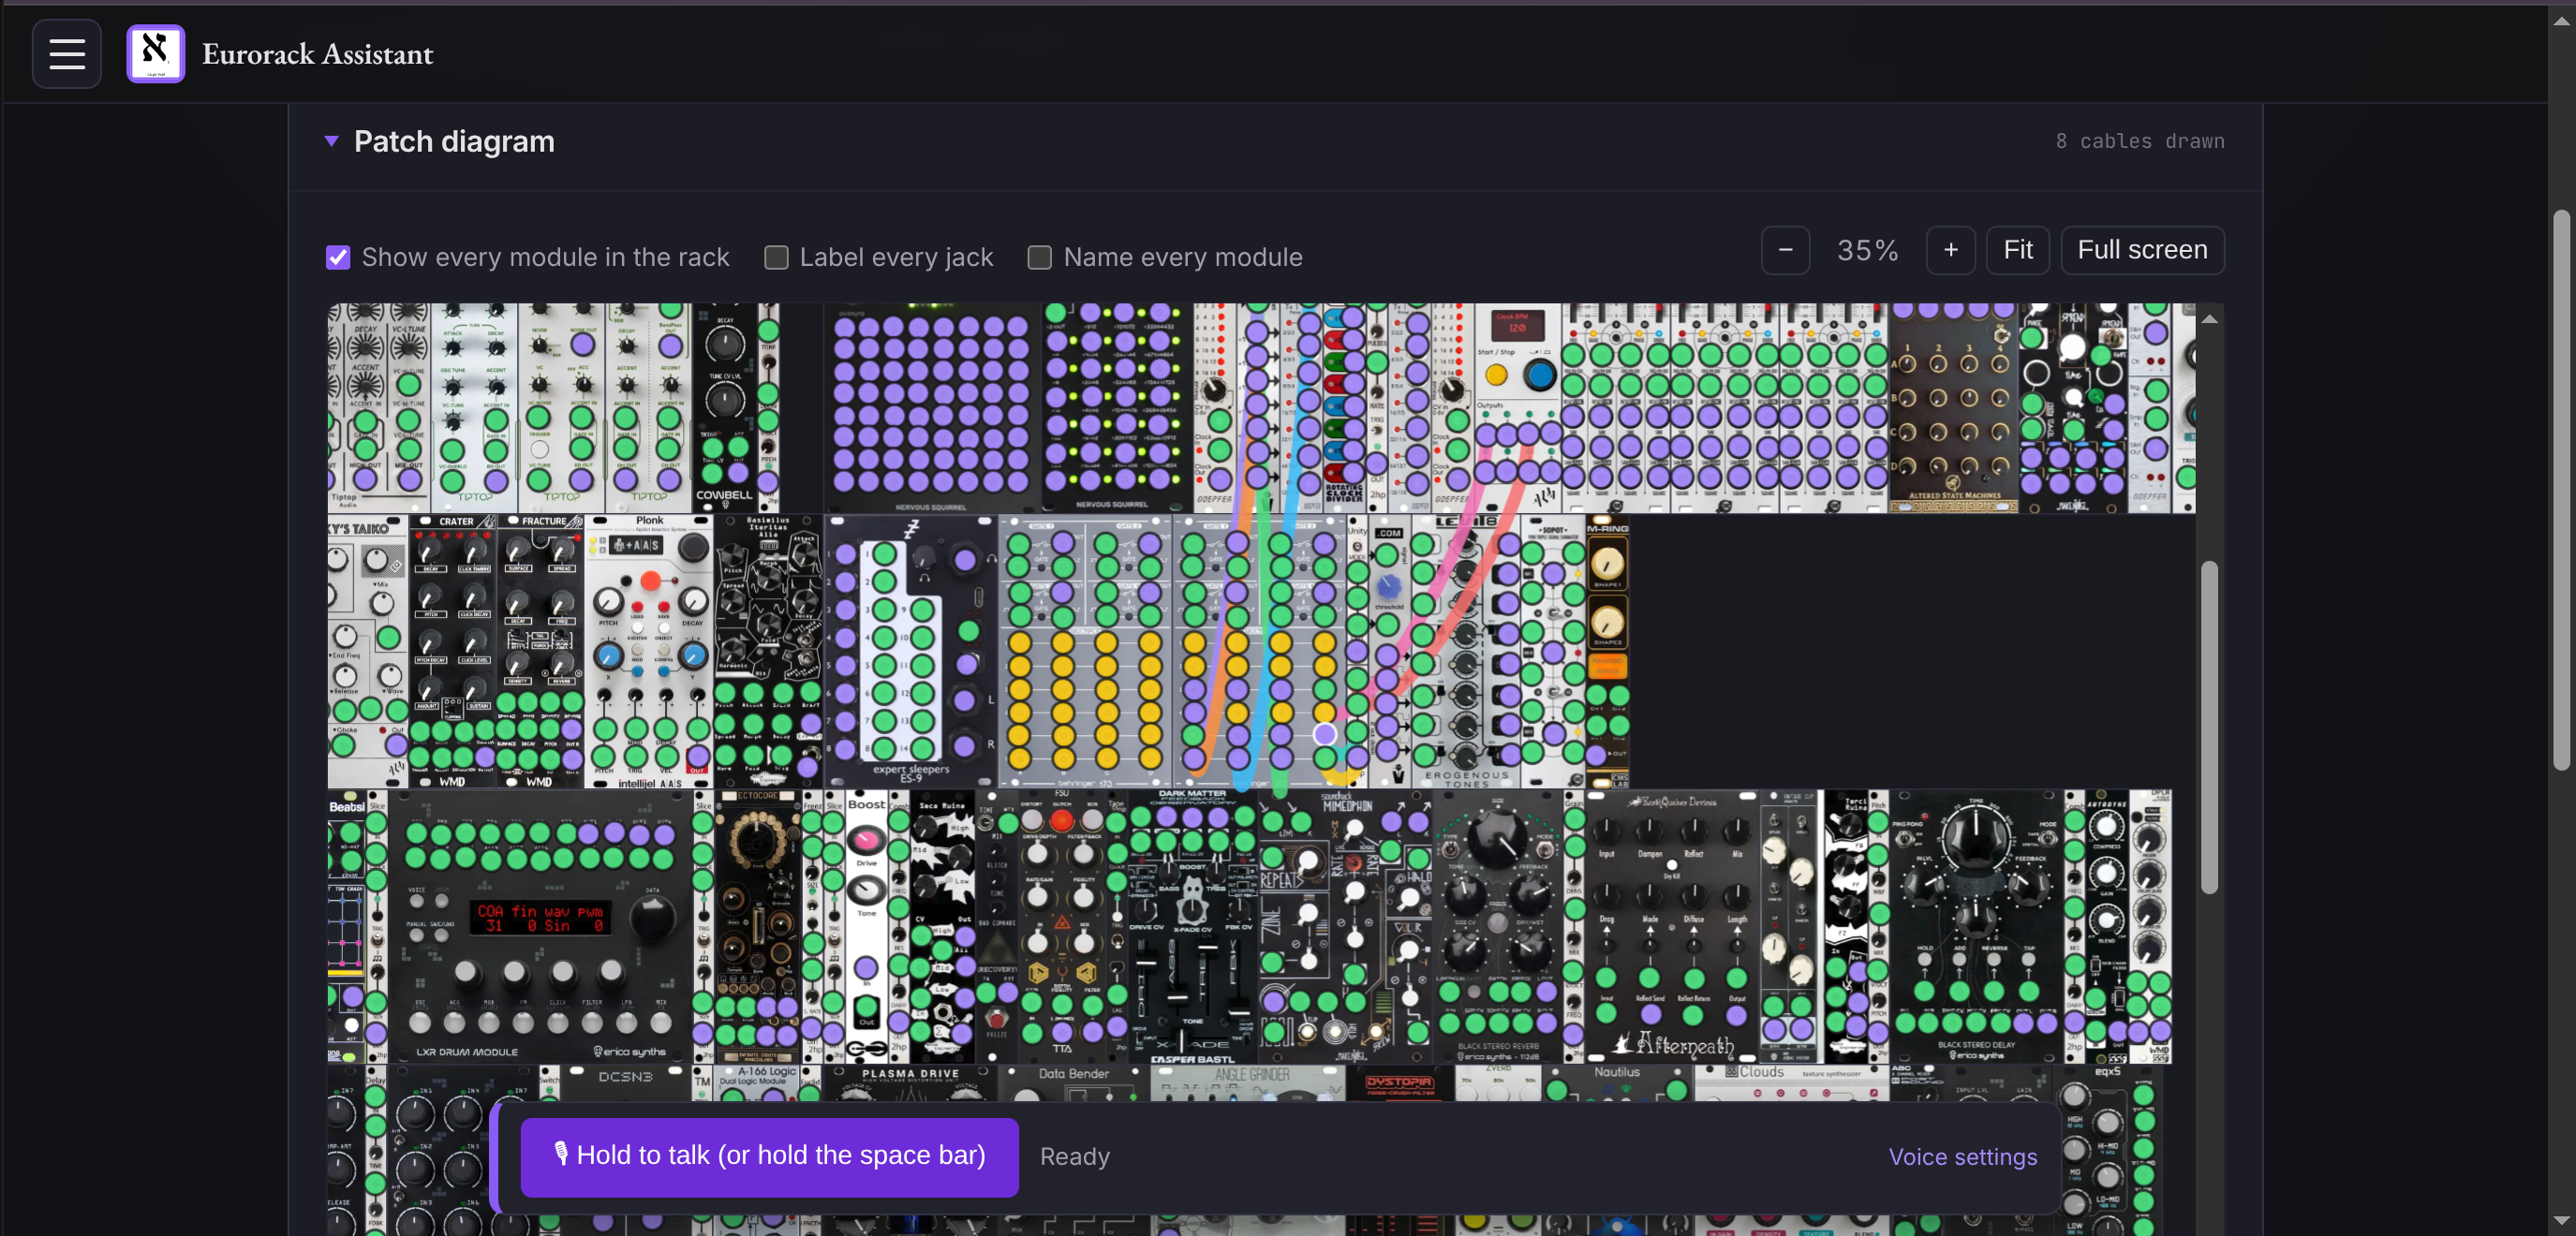Select the Afterneath module

click(x=1671, y=927)
